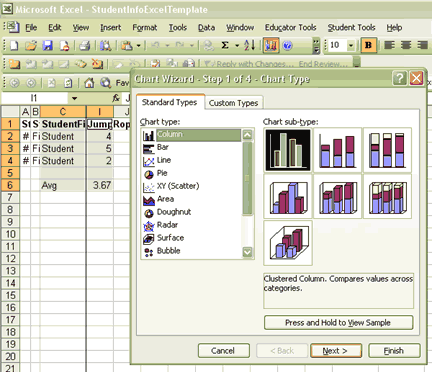Open Excel Help blue question icon
This screenshot has width=433, height=373.
pyautogui.click(x=287, y=45)
